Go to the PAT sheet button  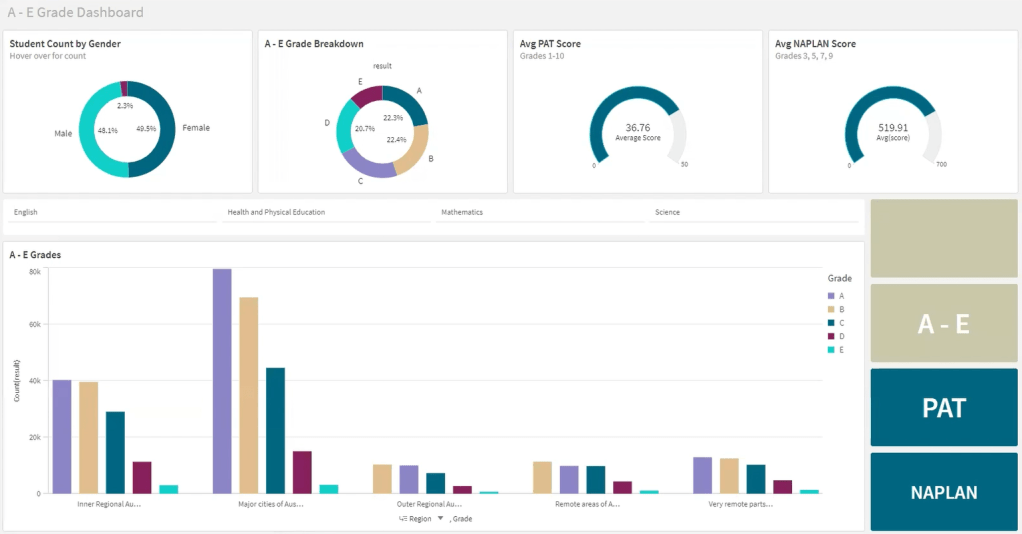point(943,408)
